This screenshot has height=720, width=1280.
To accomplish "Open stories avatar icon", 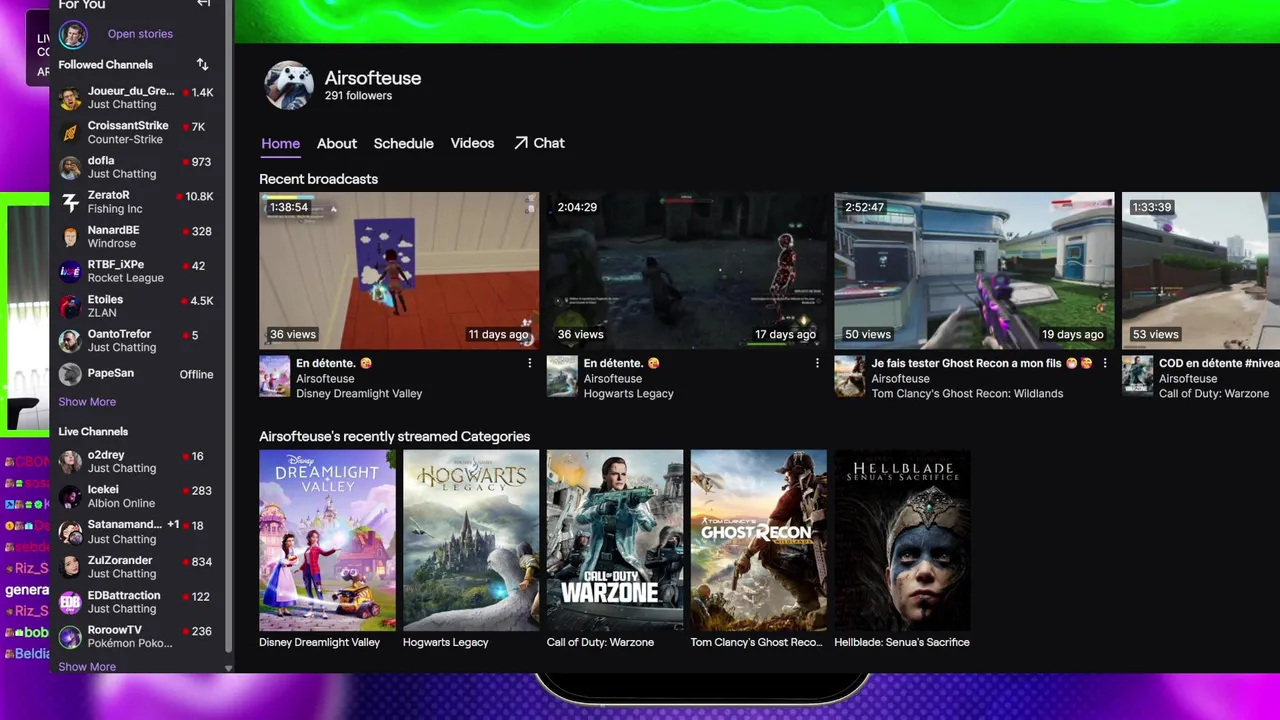I will click(x=73, y=35).
